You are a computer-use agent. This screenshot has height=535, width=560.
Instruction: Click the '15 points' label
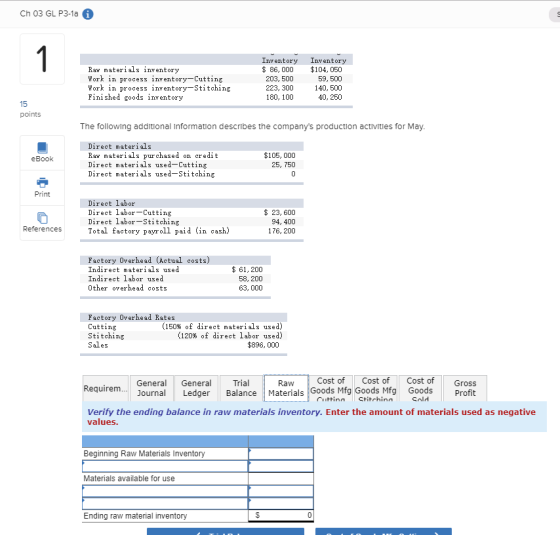click(x=30, y=109)
